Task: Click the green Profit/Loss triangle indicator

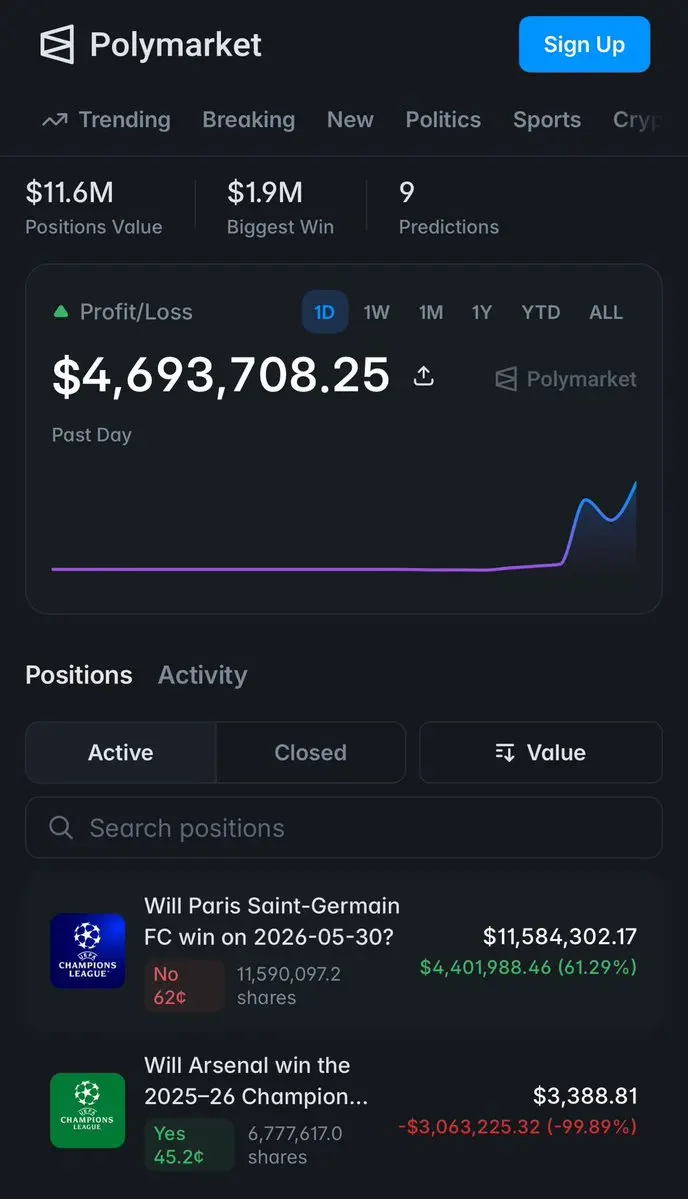Action: tap(60, 311)
